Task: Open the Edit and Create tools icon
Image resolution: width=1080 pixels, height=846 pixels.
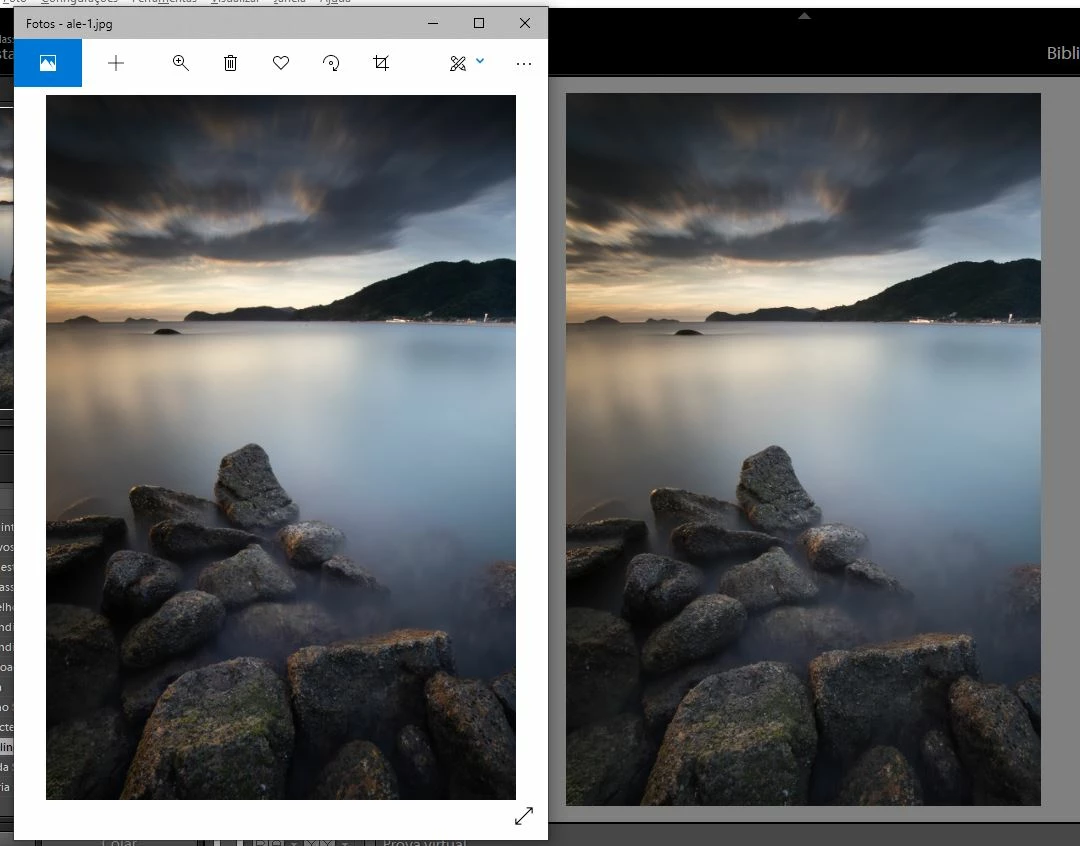Action: [458, 63]
